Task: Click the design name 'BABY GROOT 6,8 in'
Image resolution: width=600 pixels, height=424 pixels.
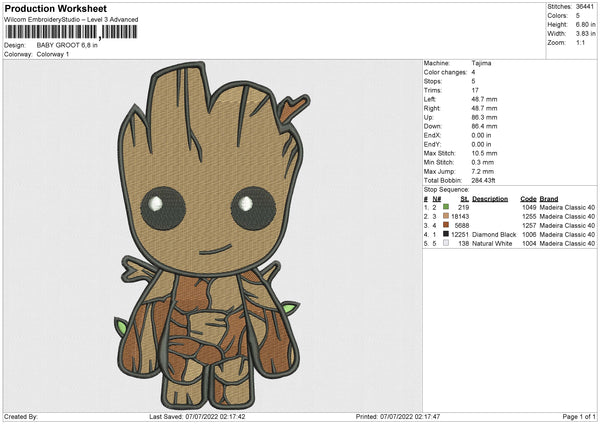Action: click(67, 45)
